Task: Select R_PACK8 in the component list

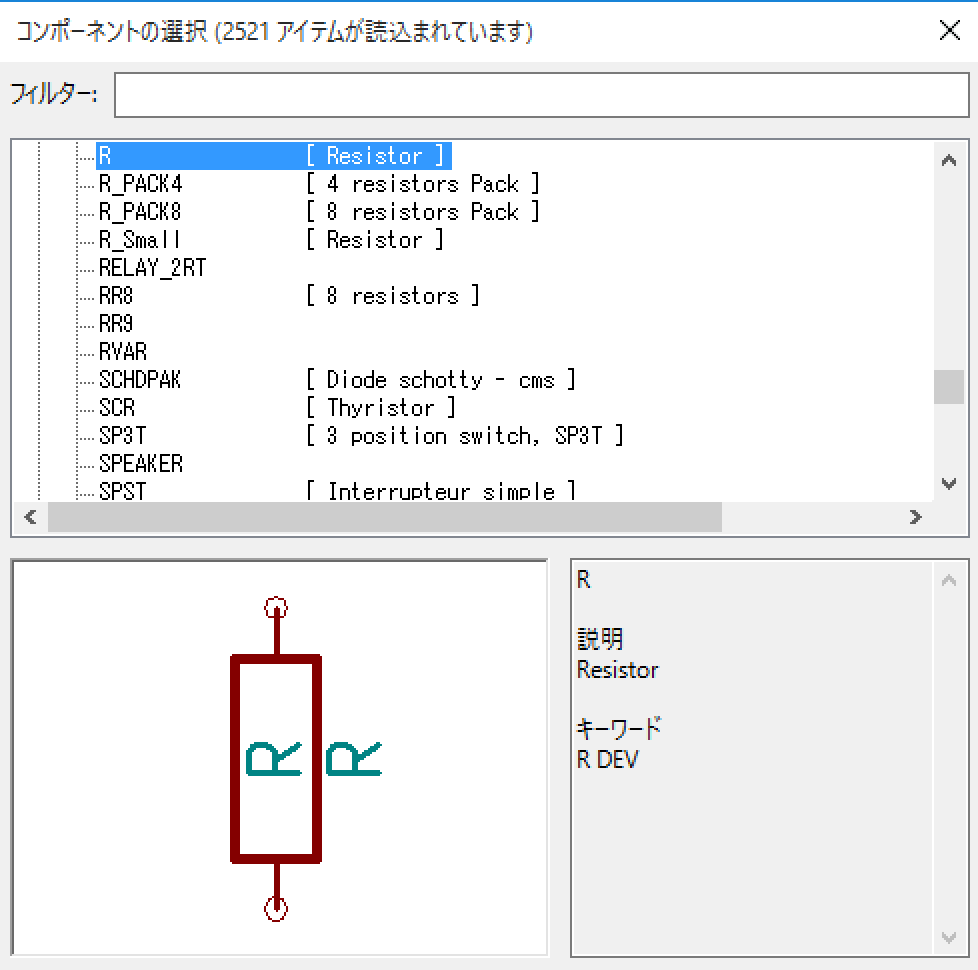Action: tap(318, 212)
